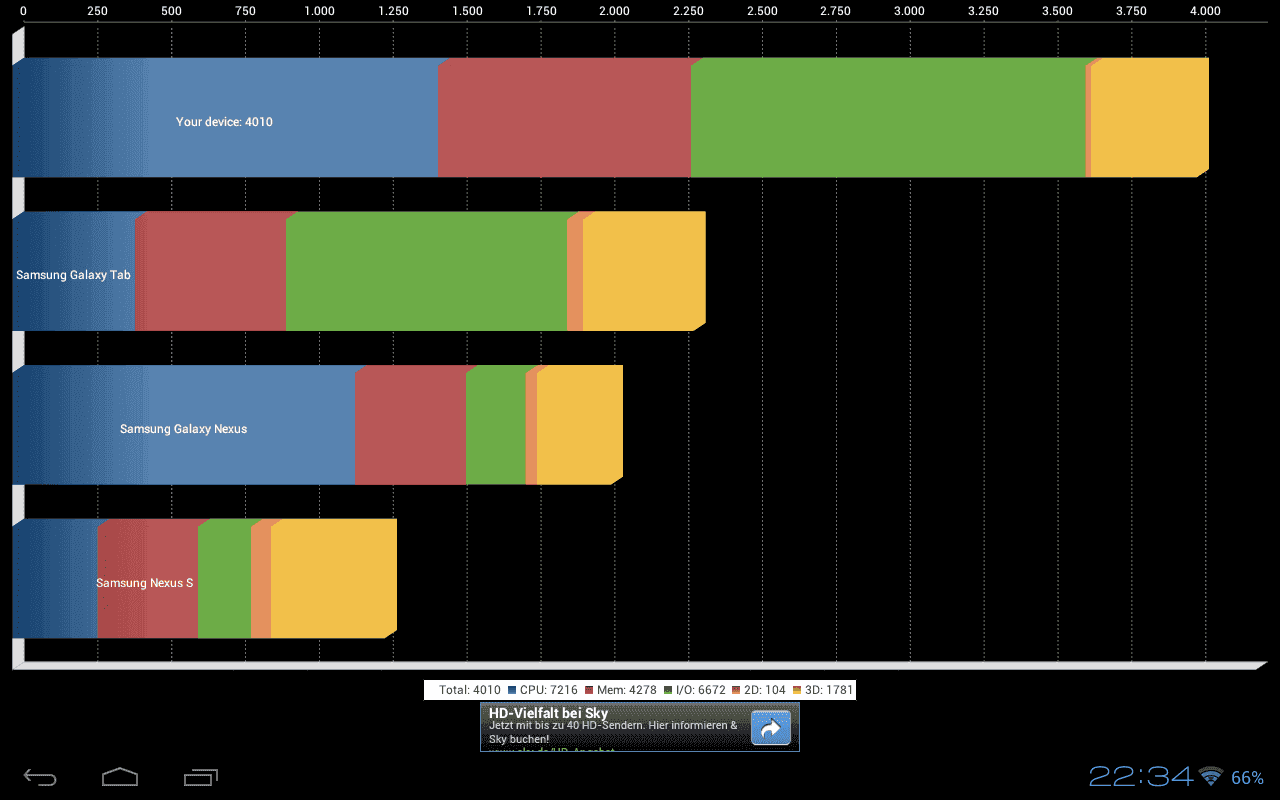The image size is (1280, 800).
Task: Click the "0" axis label
Action: (24, 11)
